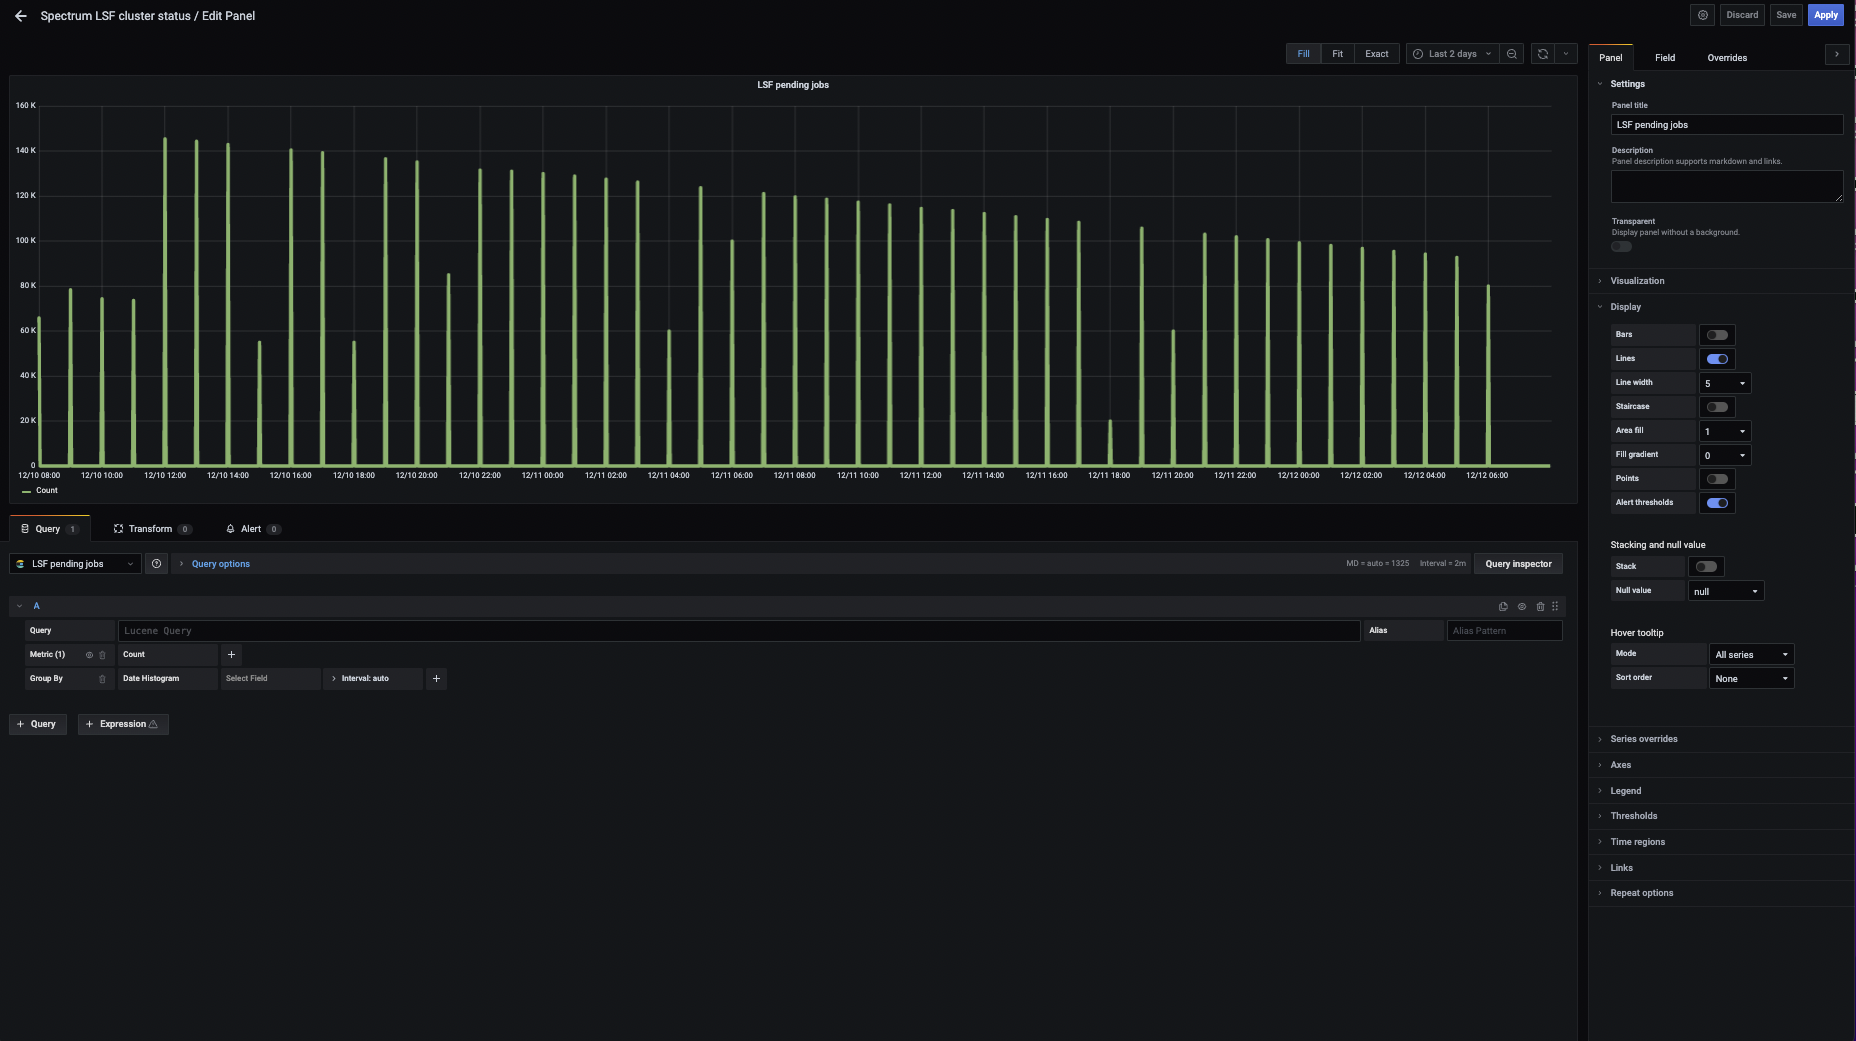Add a Group By with the plus button

click(x=436, y=679)
